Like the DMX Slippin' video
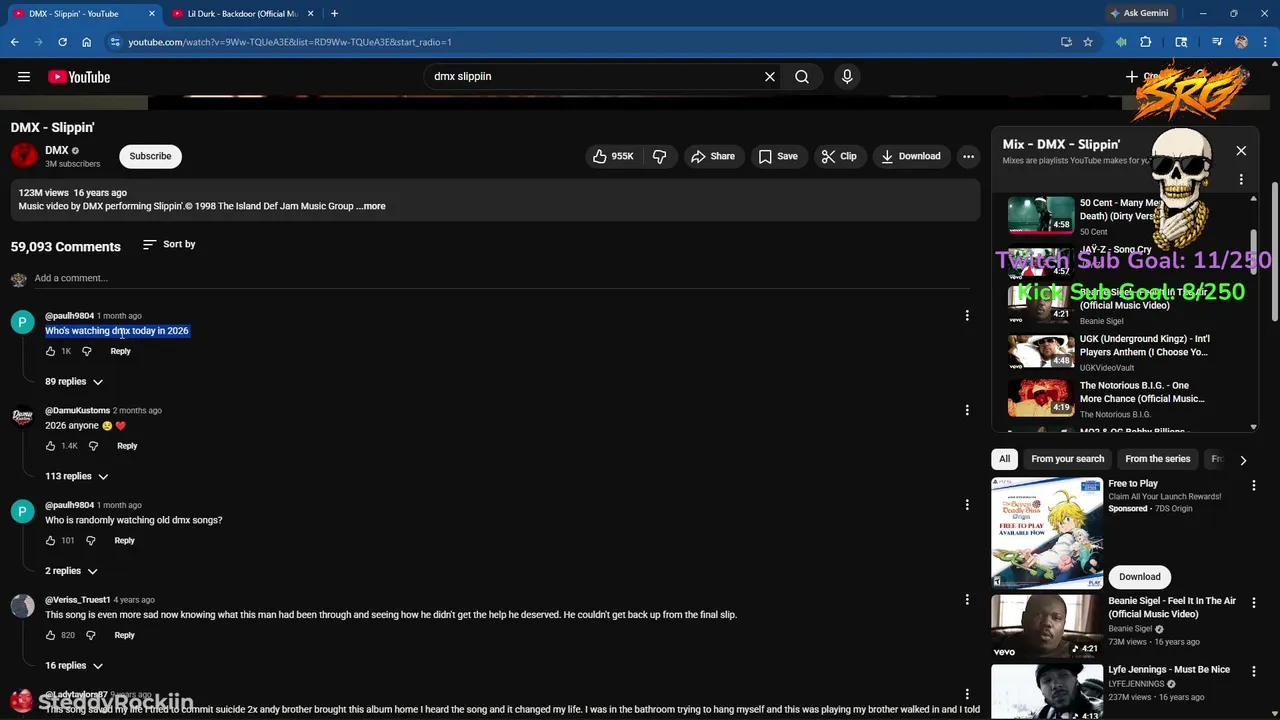This screenshot has height=720, width=1280. click(x=613, y=156)
